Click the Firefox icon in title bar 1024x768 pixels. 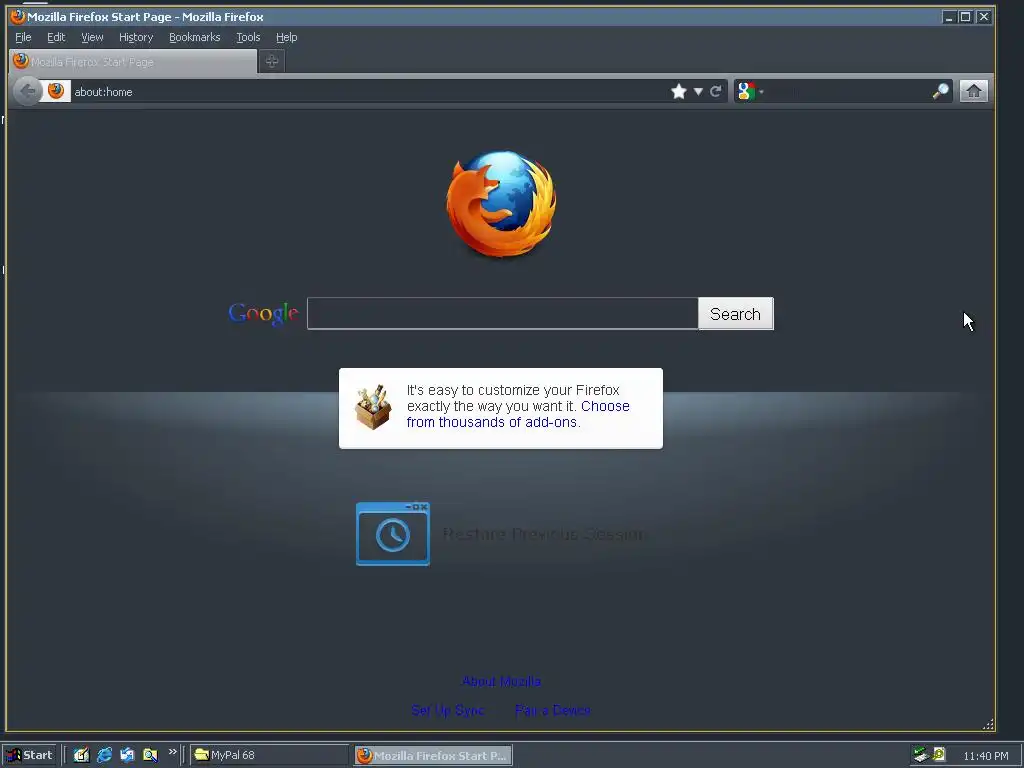(18, 16)
